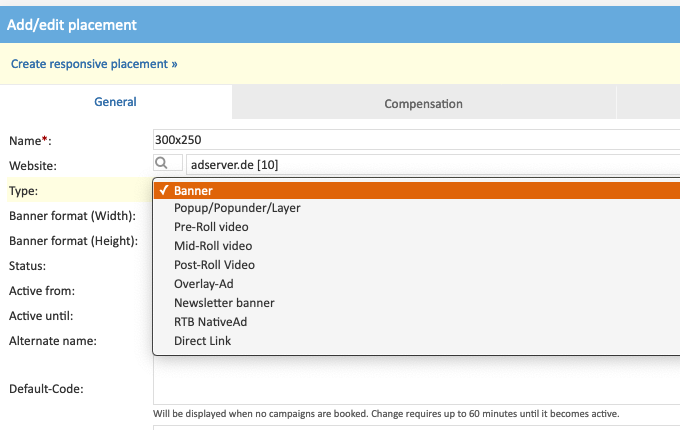The image size is (680, 430).
Task: Choose Pre-Roll video placement type
Action: click(417, 227)
